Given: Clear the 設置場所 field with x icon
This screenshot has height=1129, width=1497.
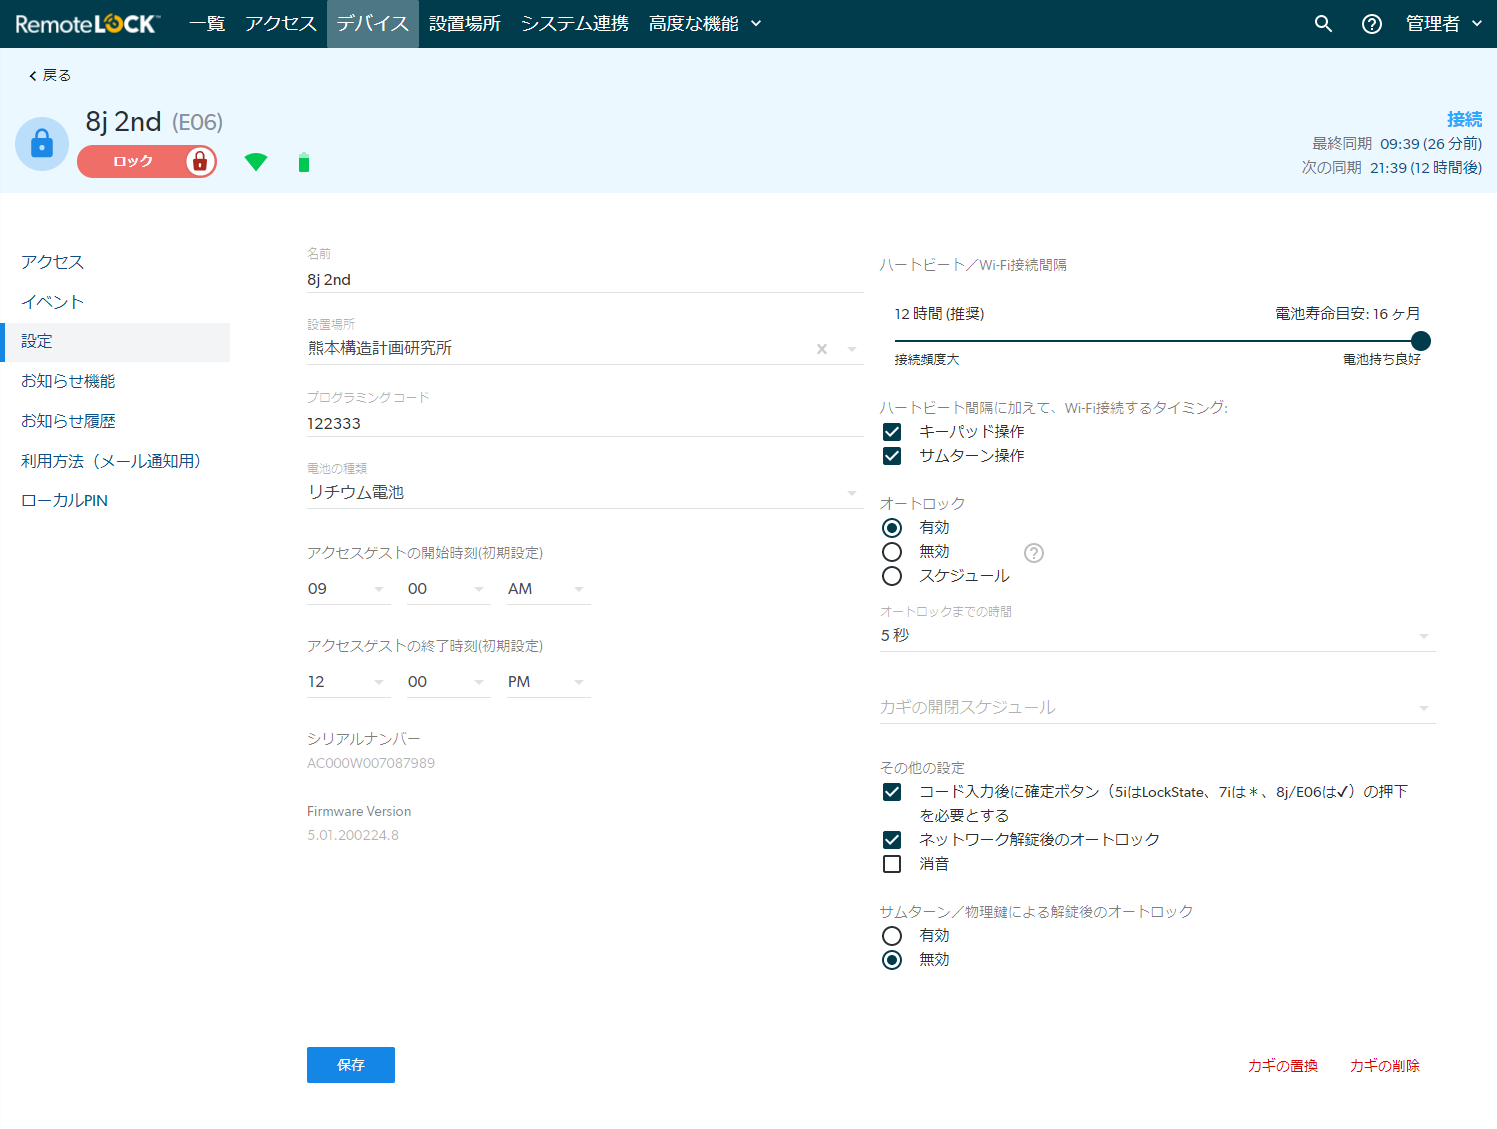Looking at the screenshot, I should click(822, 349).
